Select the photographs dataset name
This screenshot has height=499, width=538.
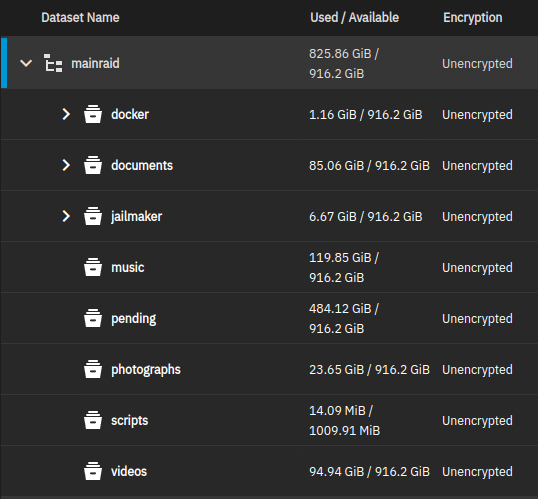coord(146,370)
